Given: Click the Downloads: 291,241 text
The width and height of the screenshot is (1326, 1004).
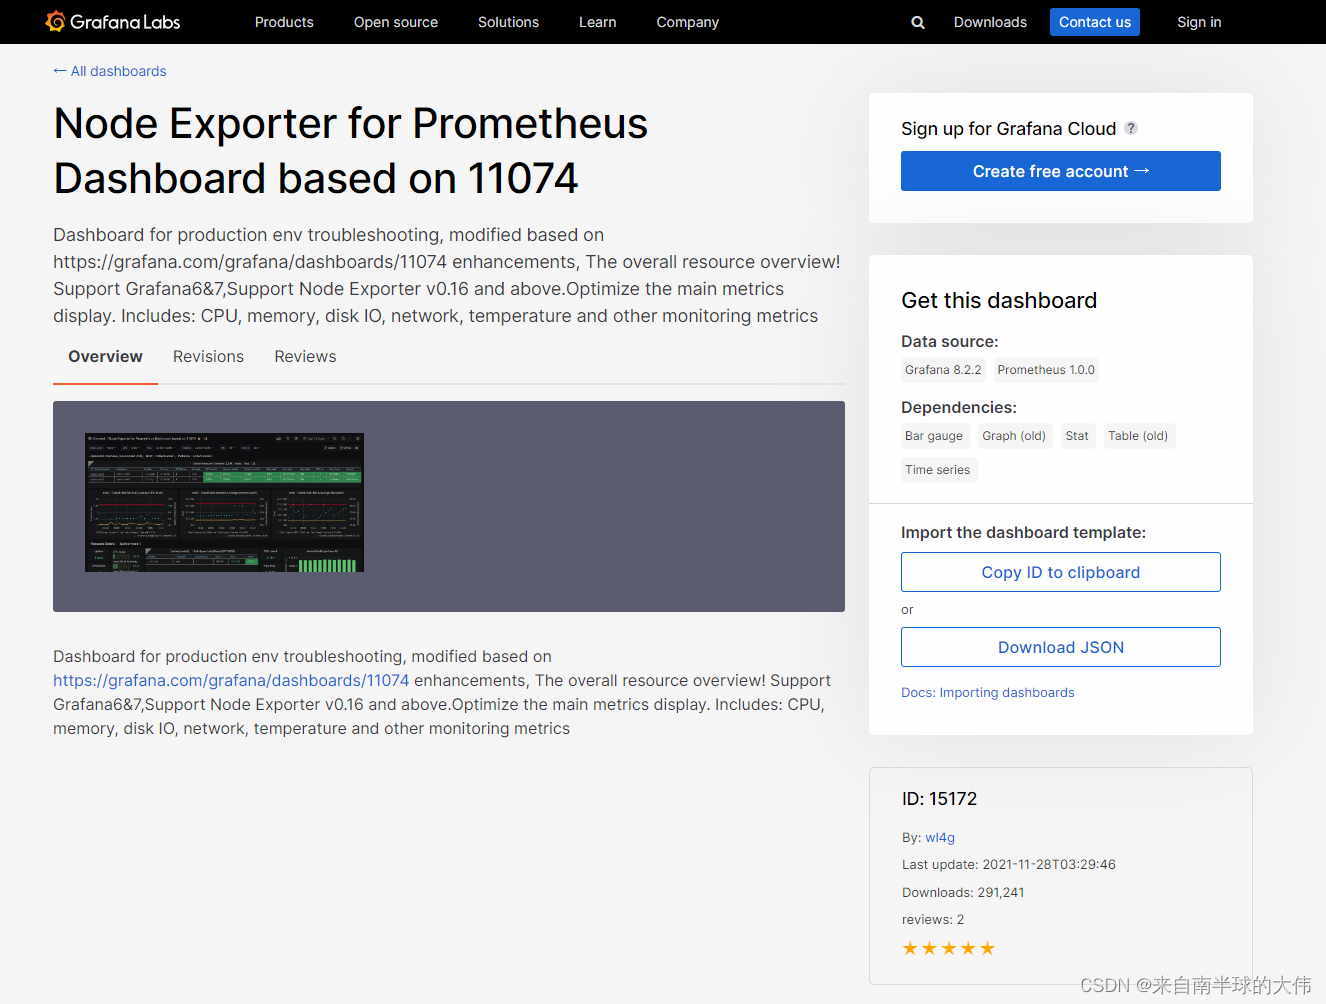Looking at the screenshot, I should [x=963, y=893].
